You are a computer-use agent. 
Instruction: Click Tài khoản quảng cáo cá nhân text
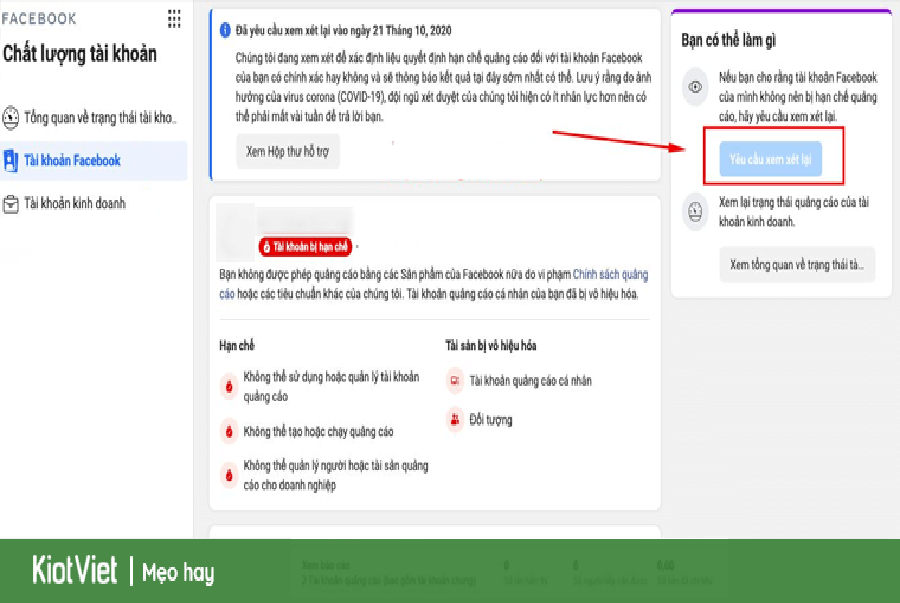pyautogui.click(x=530, y=381)
